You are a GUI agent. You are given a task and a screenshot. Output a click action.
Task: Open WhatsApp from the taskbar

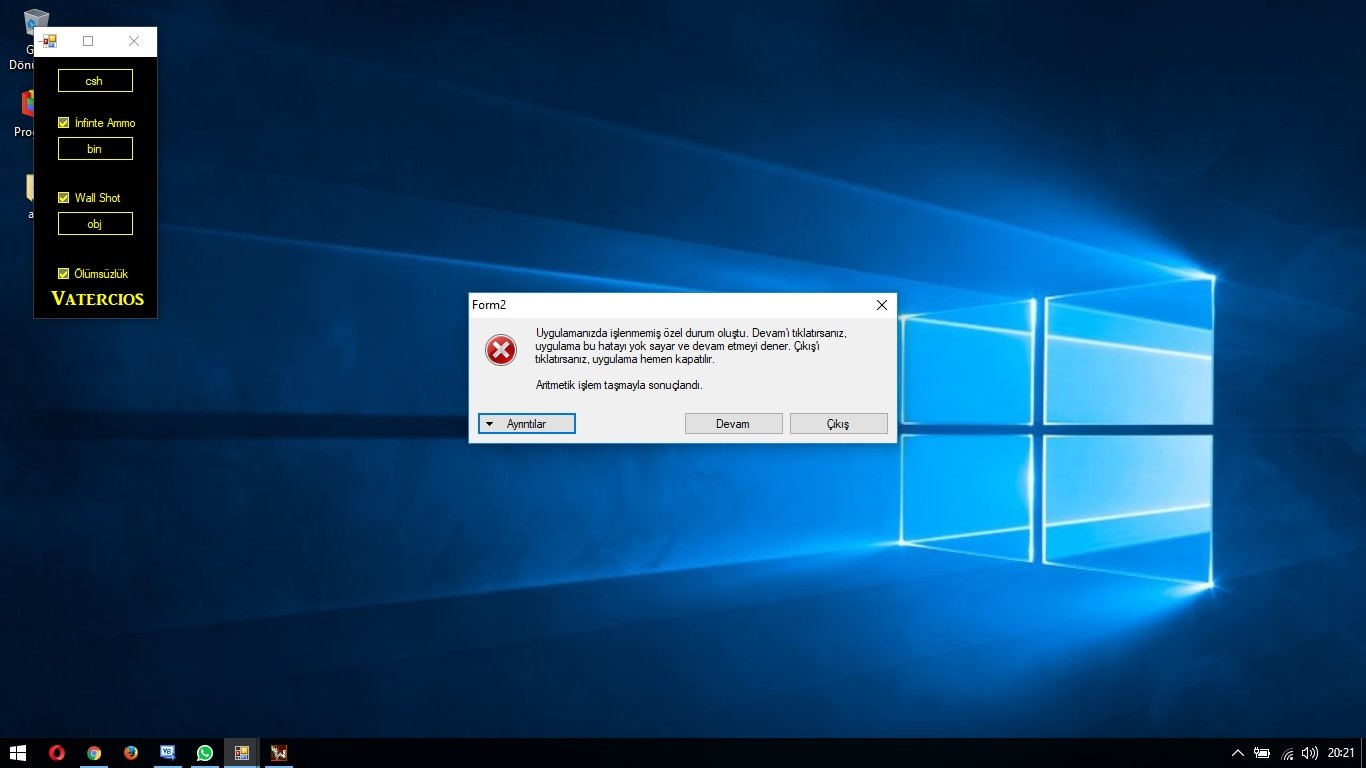point(205,753)
